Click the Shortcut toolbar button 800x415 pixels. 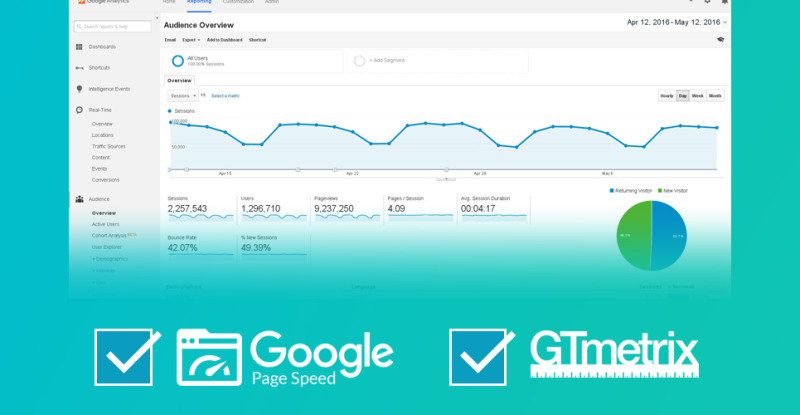pyautogui.click(x=257, y=40)
